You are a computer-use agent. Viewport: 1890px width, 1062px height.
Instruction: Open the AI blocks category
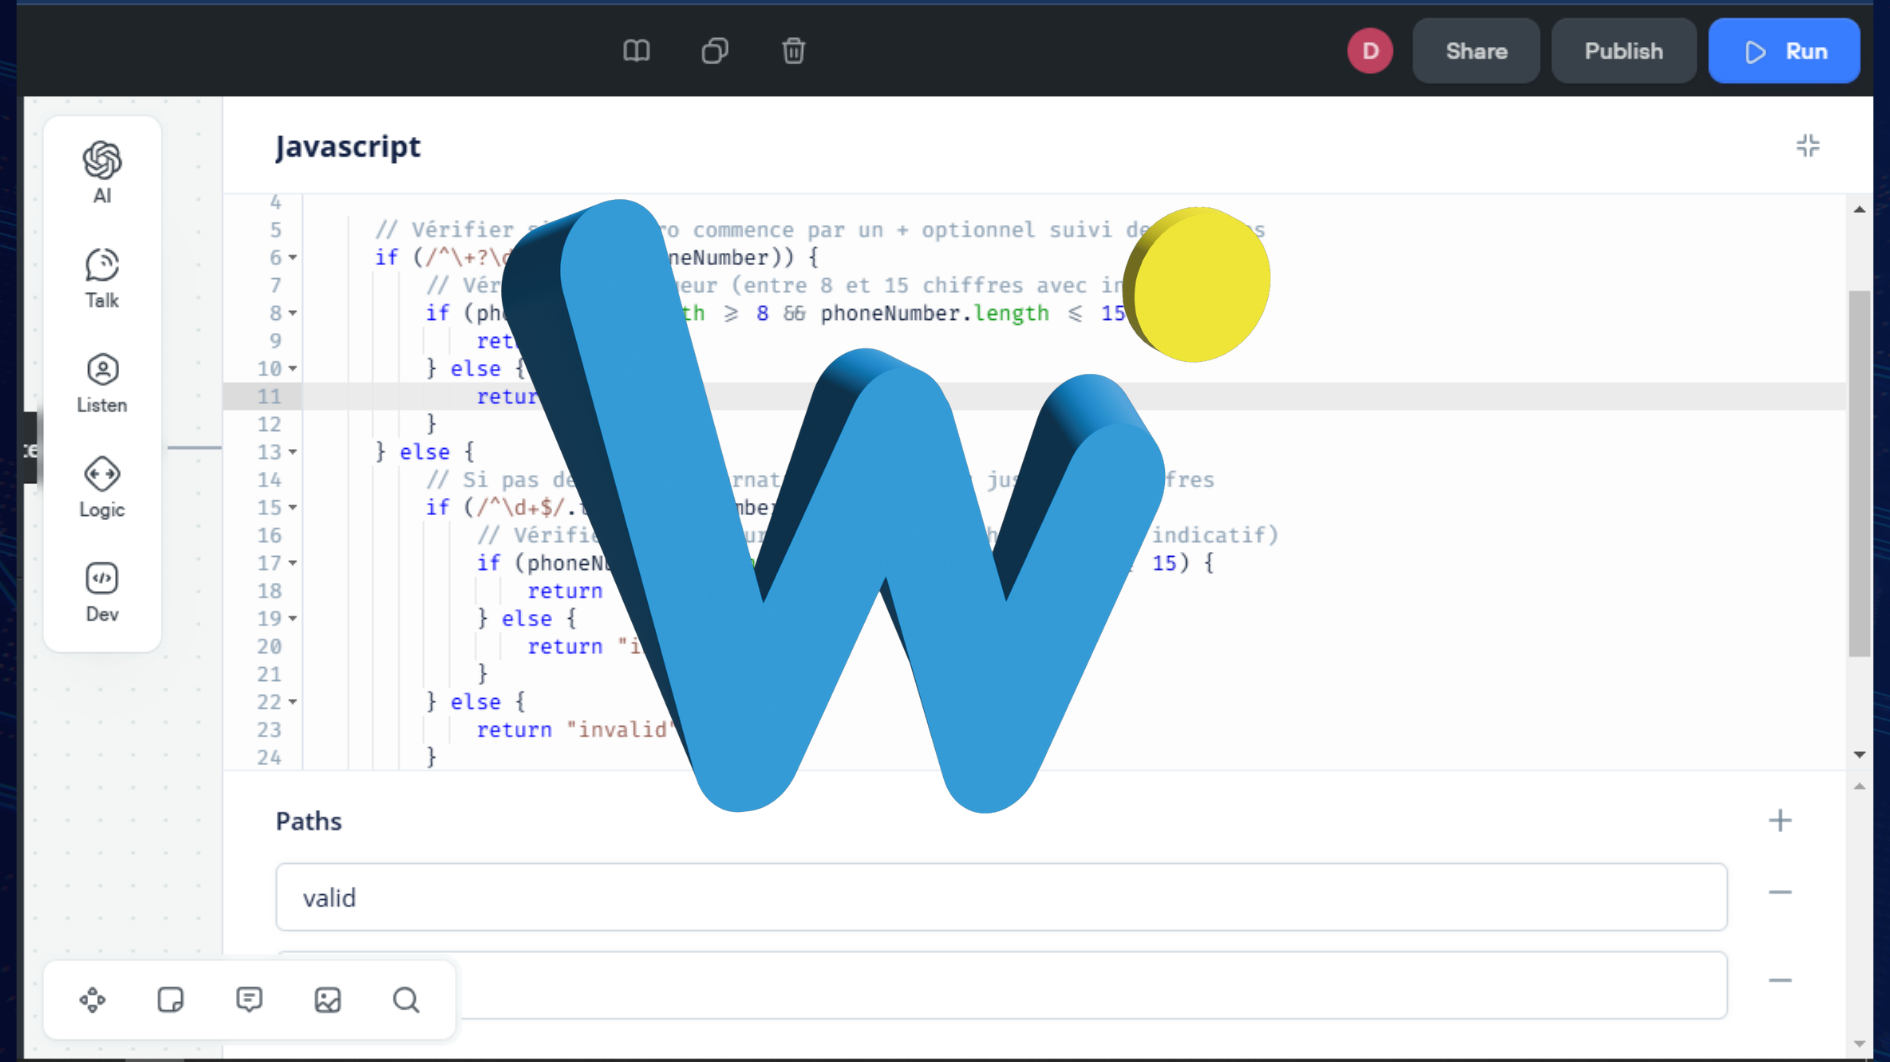102,172
